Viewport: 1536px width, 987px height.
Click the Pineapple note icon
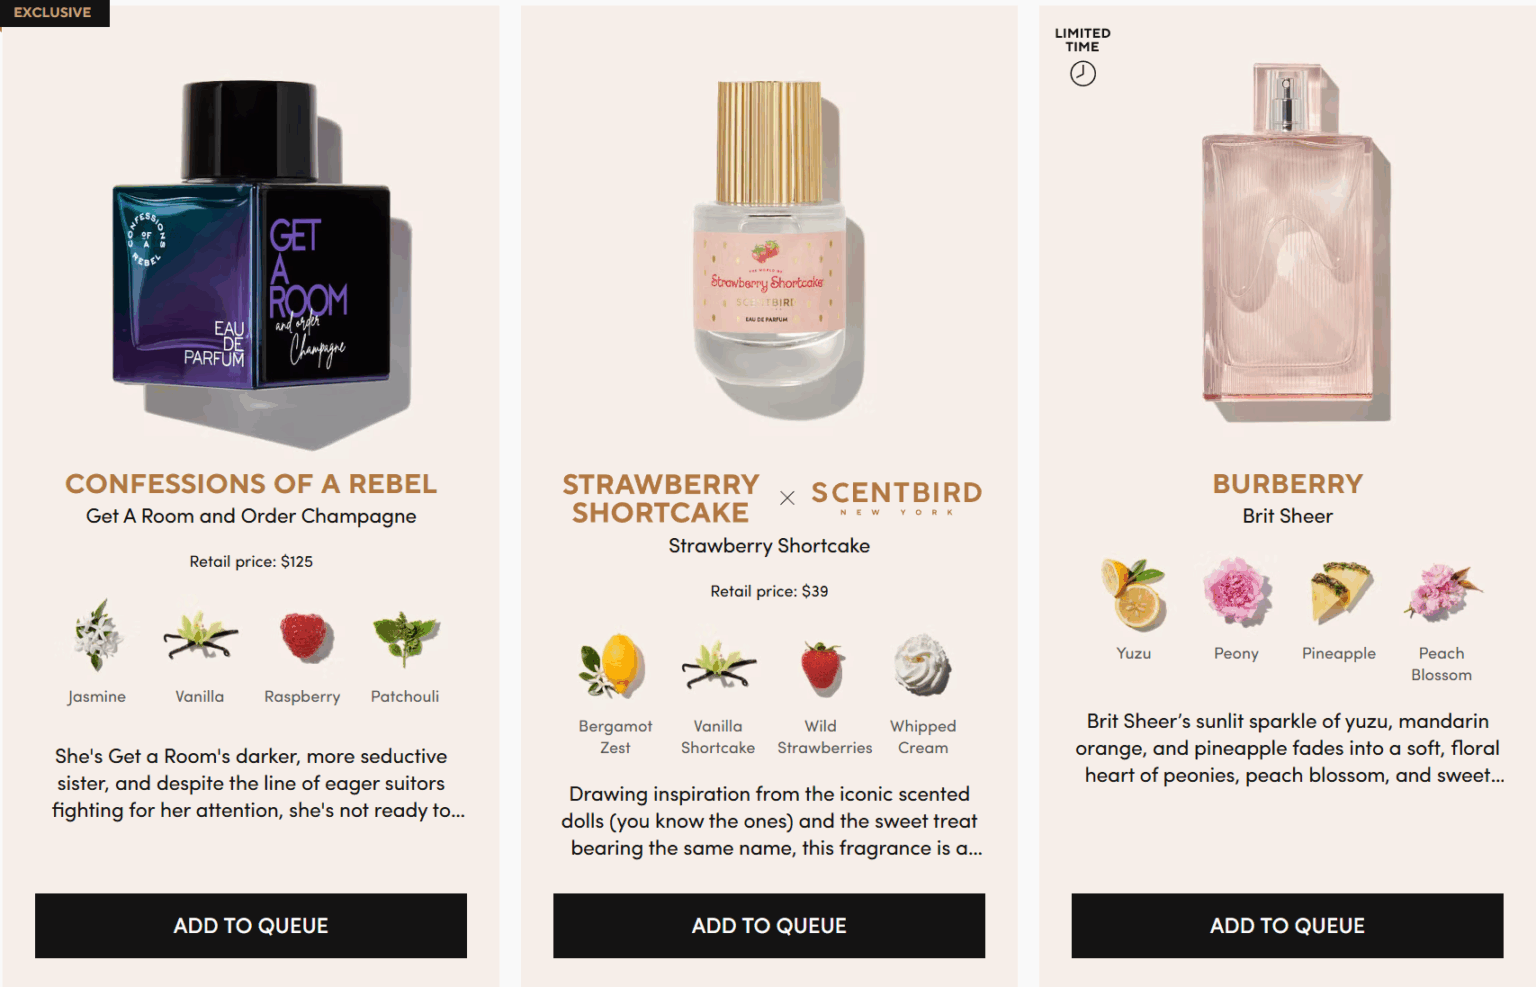pyautogui.click(x=1340, y=591)
